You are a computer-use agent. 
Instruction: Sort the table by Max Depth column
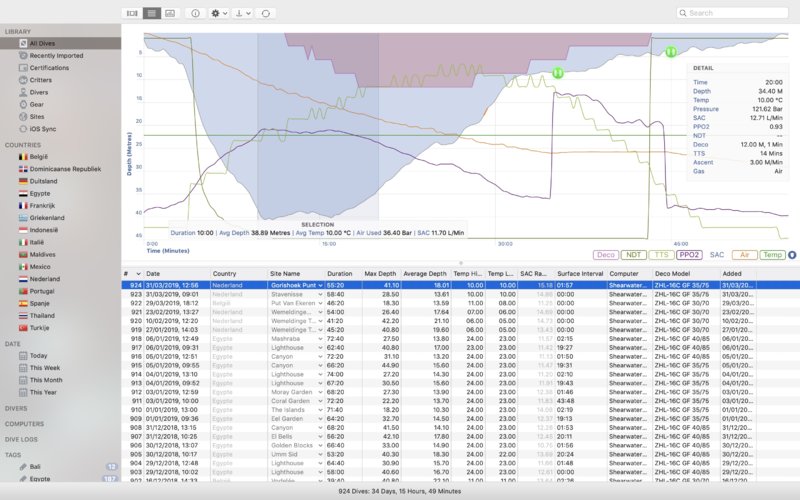click(x=381, y=273)
